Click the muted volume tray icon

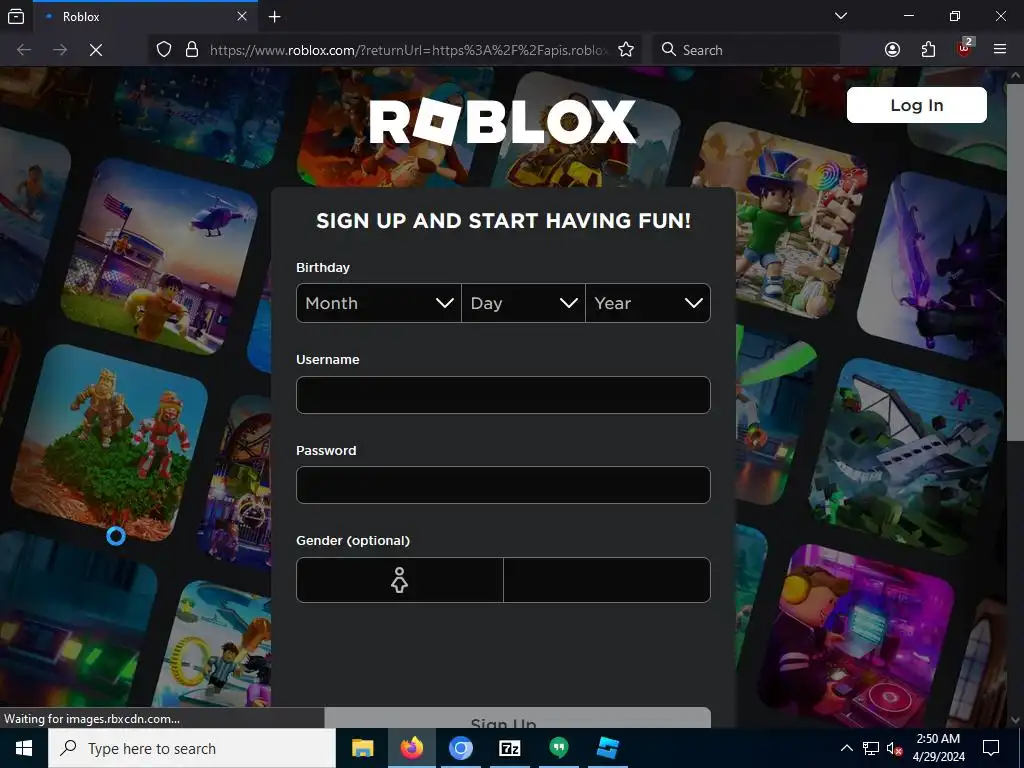tap(894, 748)
